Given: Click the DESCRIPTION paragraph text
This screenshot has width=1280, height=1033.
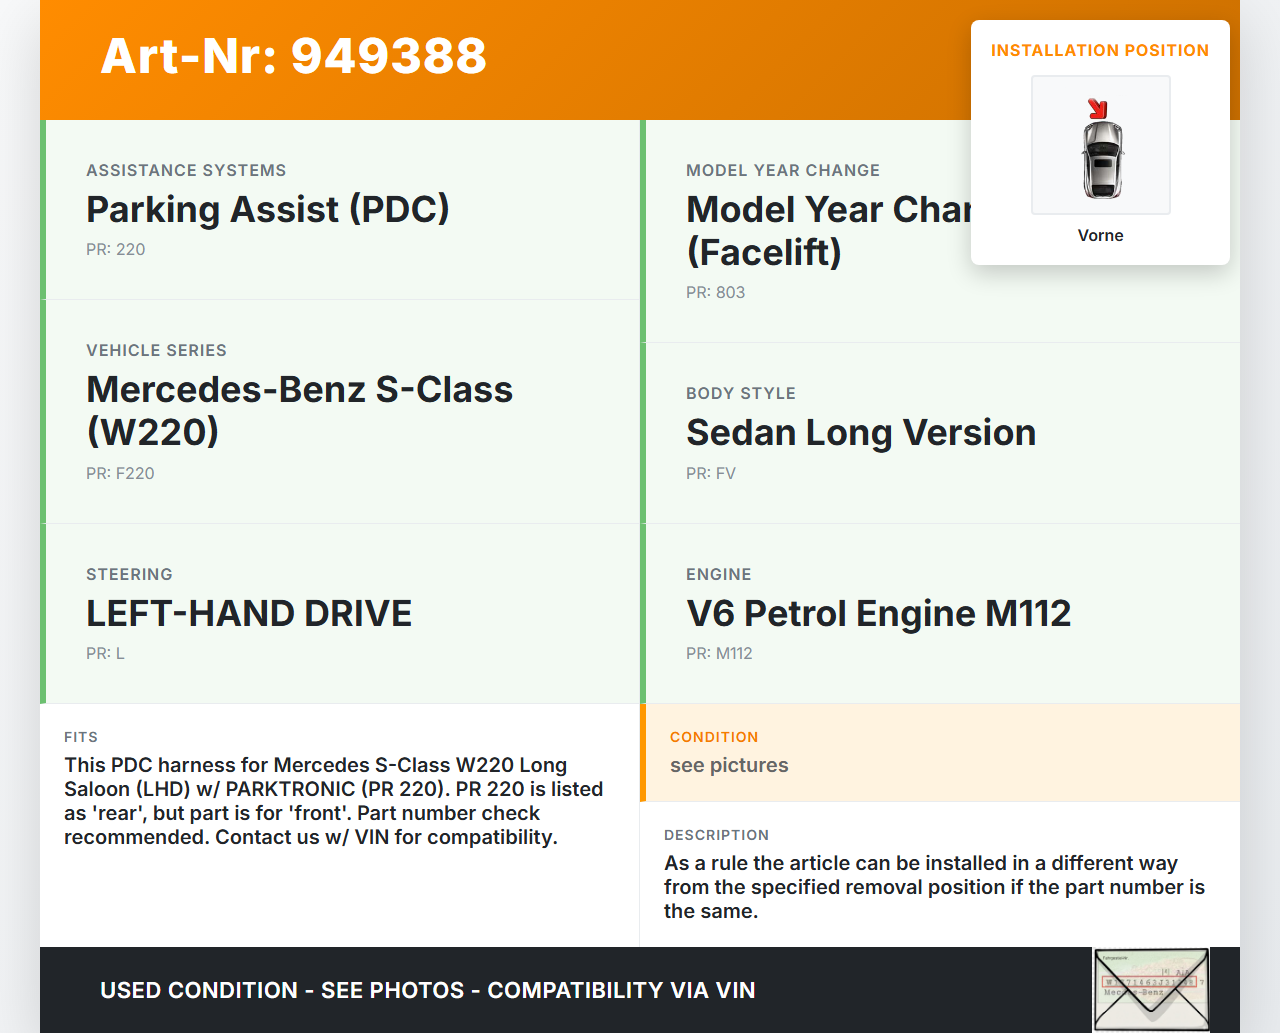Looking at the screenshot, I should [x=934, y=887].
